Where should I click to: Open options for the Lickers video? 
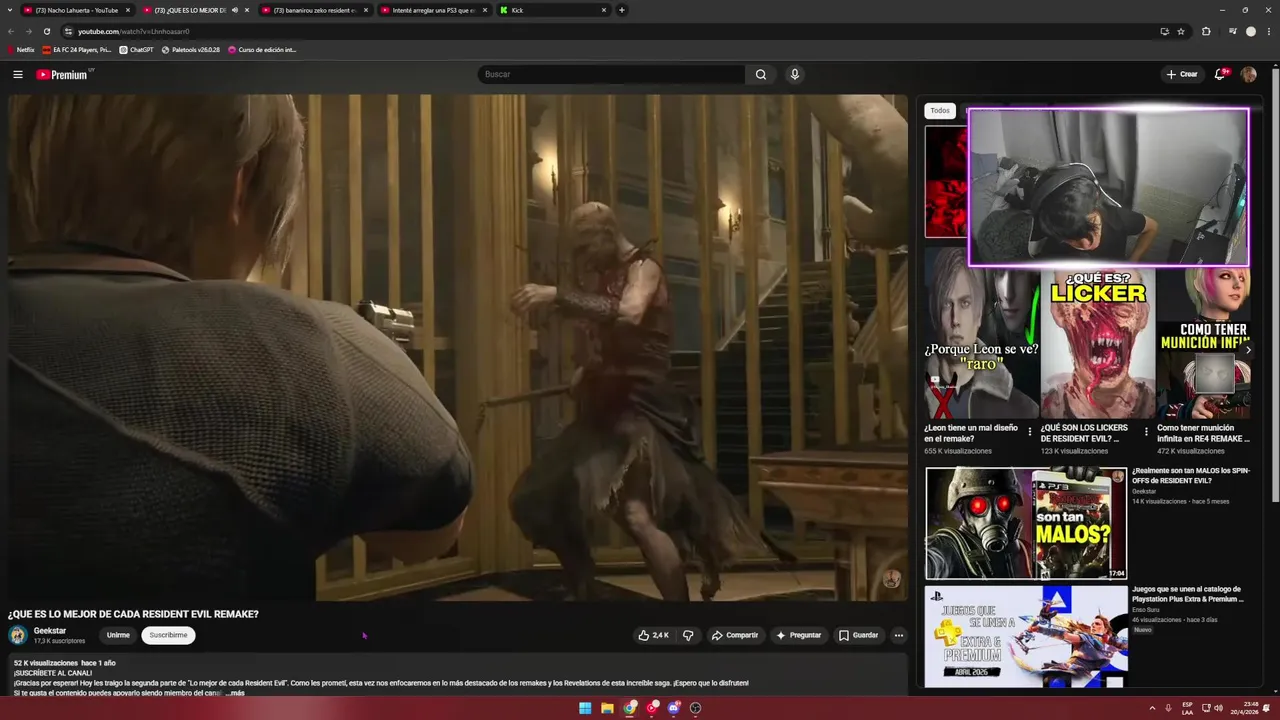point(1146,432)
